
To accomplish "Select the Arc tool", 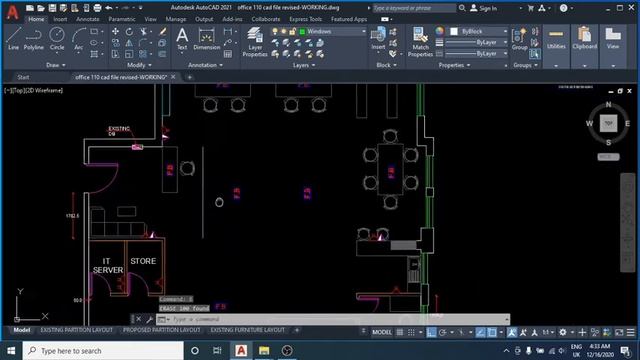I will coord(78,39).
